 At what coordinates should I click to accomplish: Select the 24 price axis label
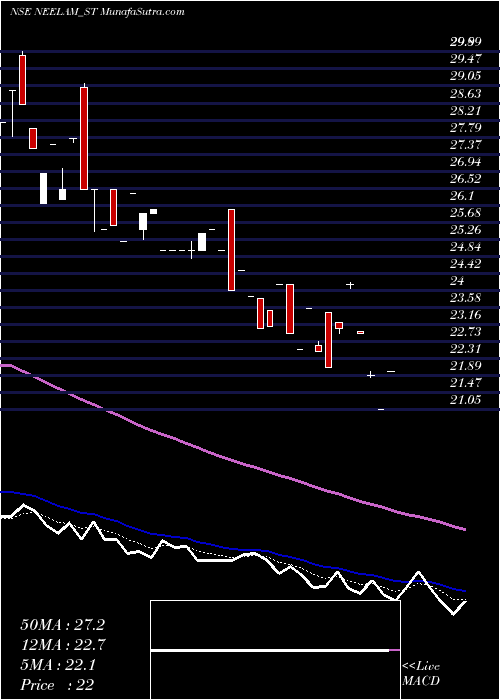[x=457, y=281]
